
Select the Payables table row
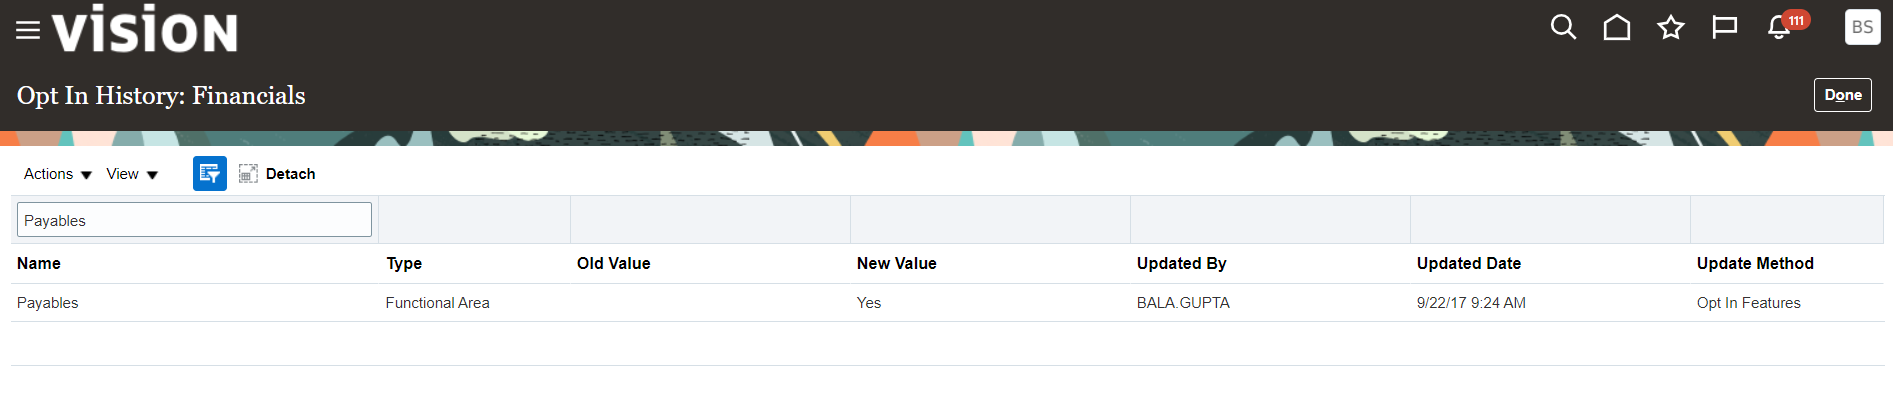[947, 303]
